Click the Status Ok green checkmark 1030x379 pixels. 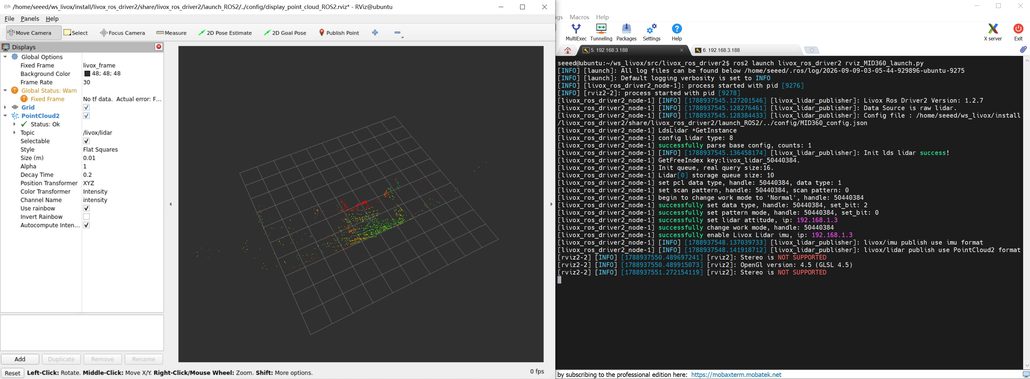coord(24,123)
